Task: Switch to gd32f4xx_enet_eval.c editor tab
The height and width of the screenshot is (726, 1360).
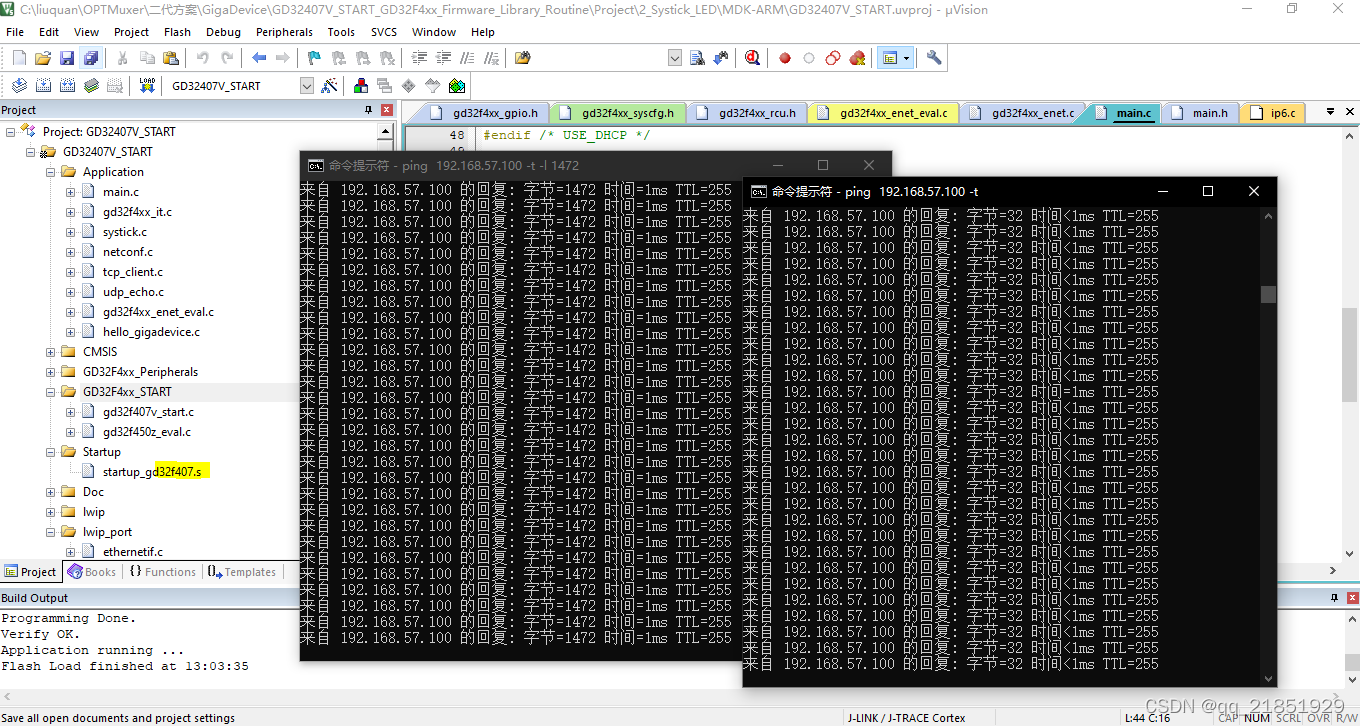Action: 883,113
